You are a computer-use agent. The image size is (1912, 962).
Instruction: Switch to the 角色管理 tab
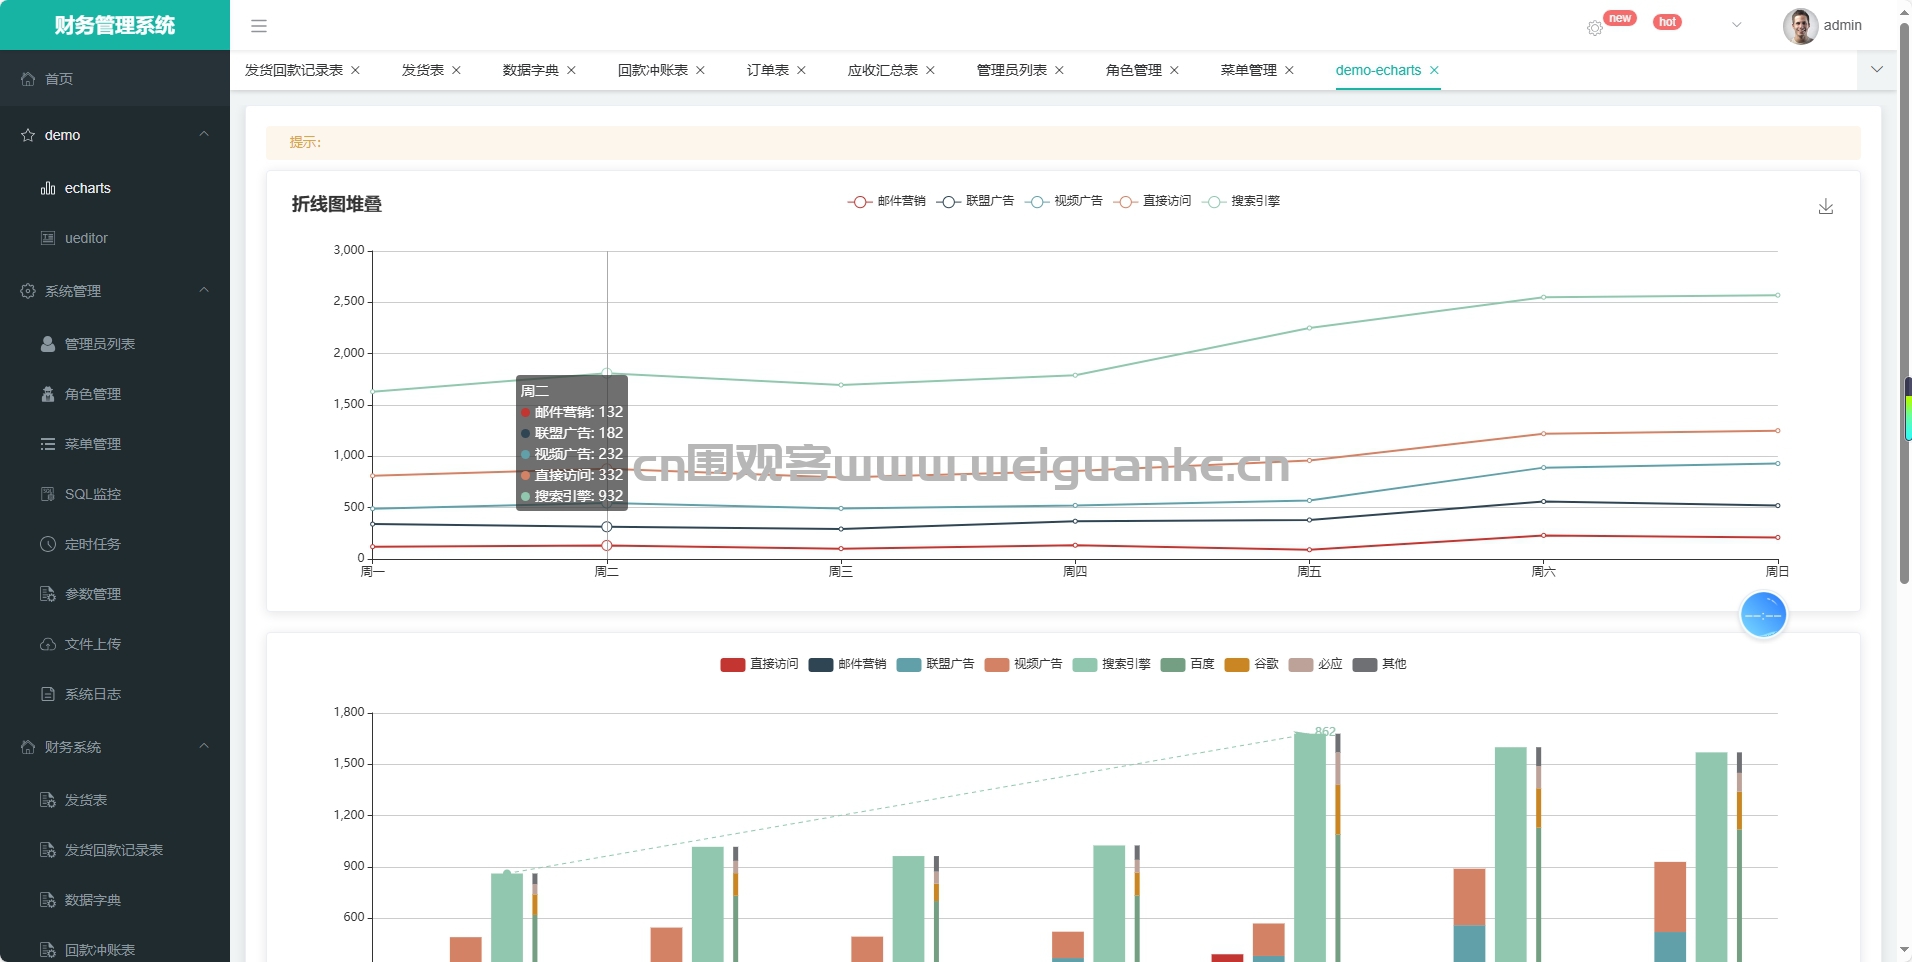pyautogui.click(x=1134, y=70)
